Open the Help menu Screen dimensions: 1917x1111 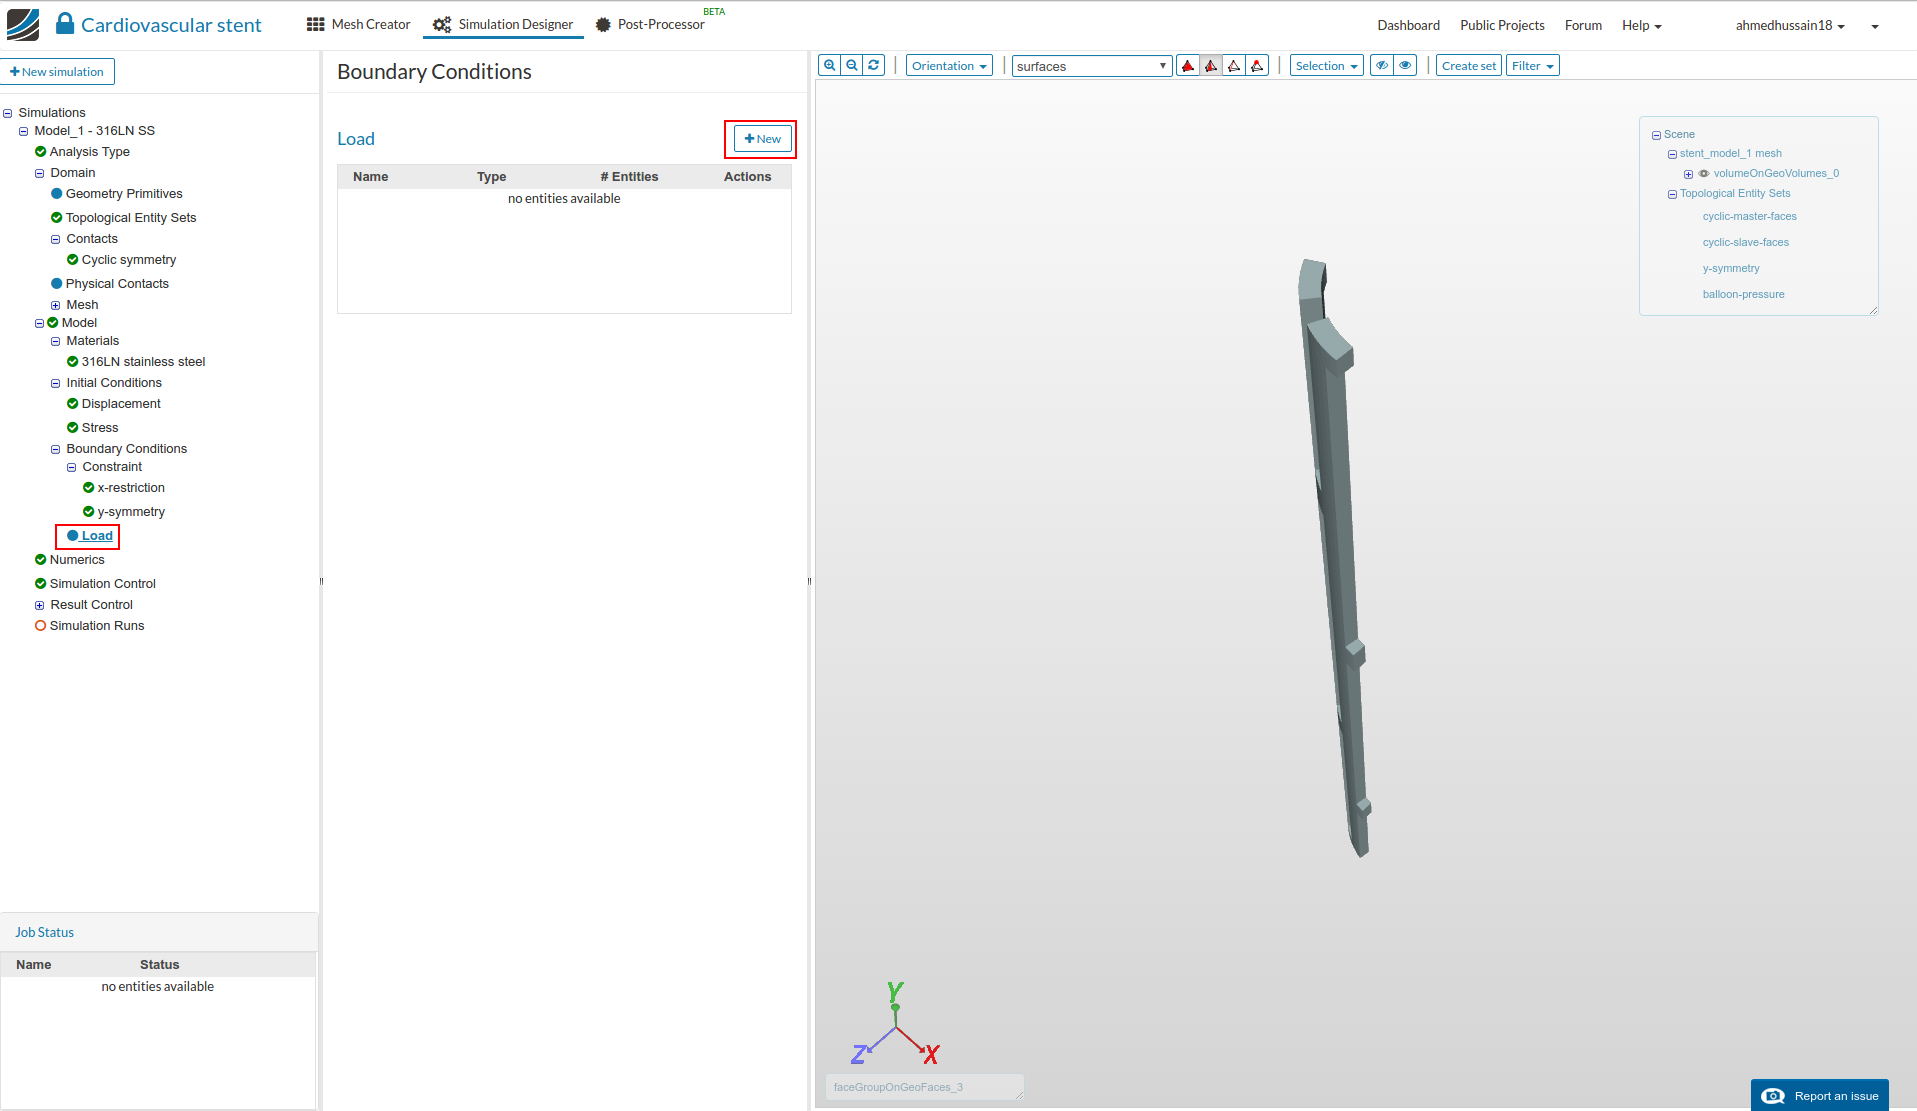(1641, 25)
